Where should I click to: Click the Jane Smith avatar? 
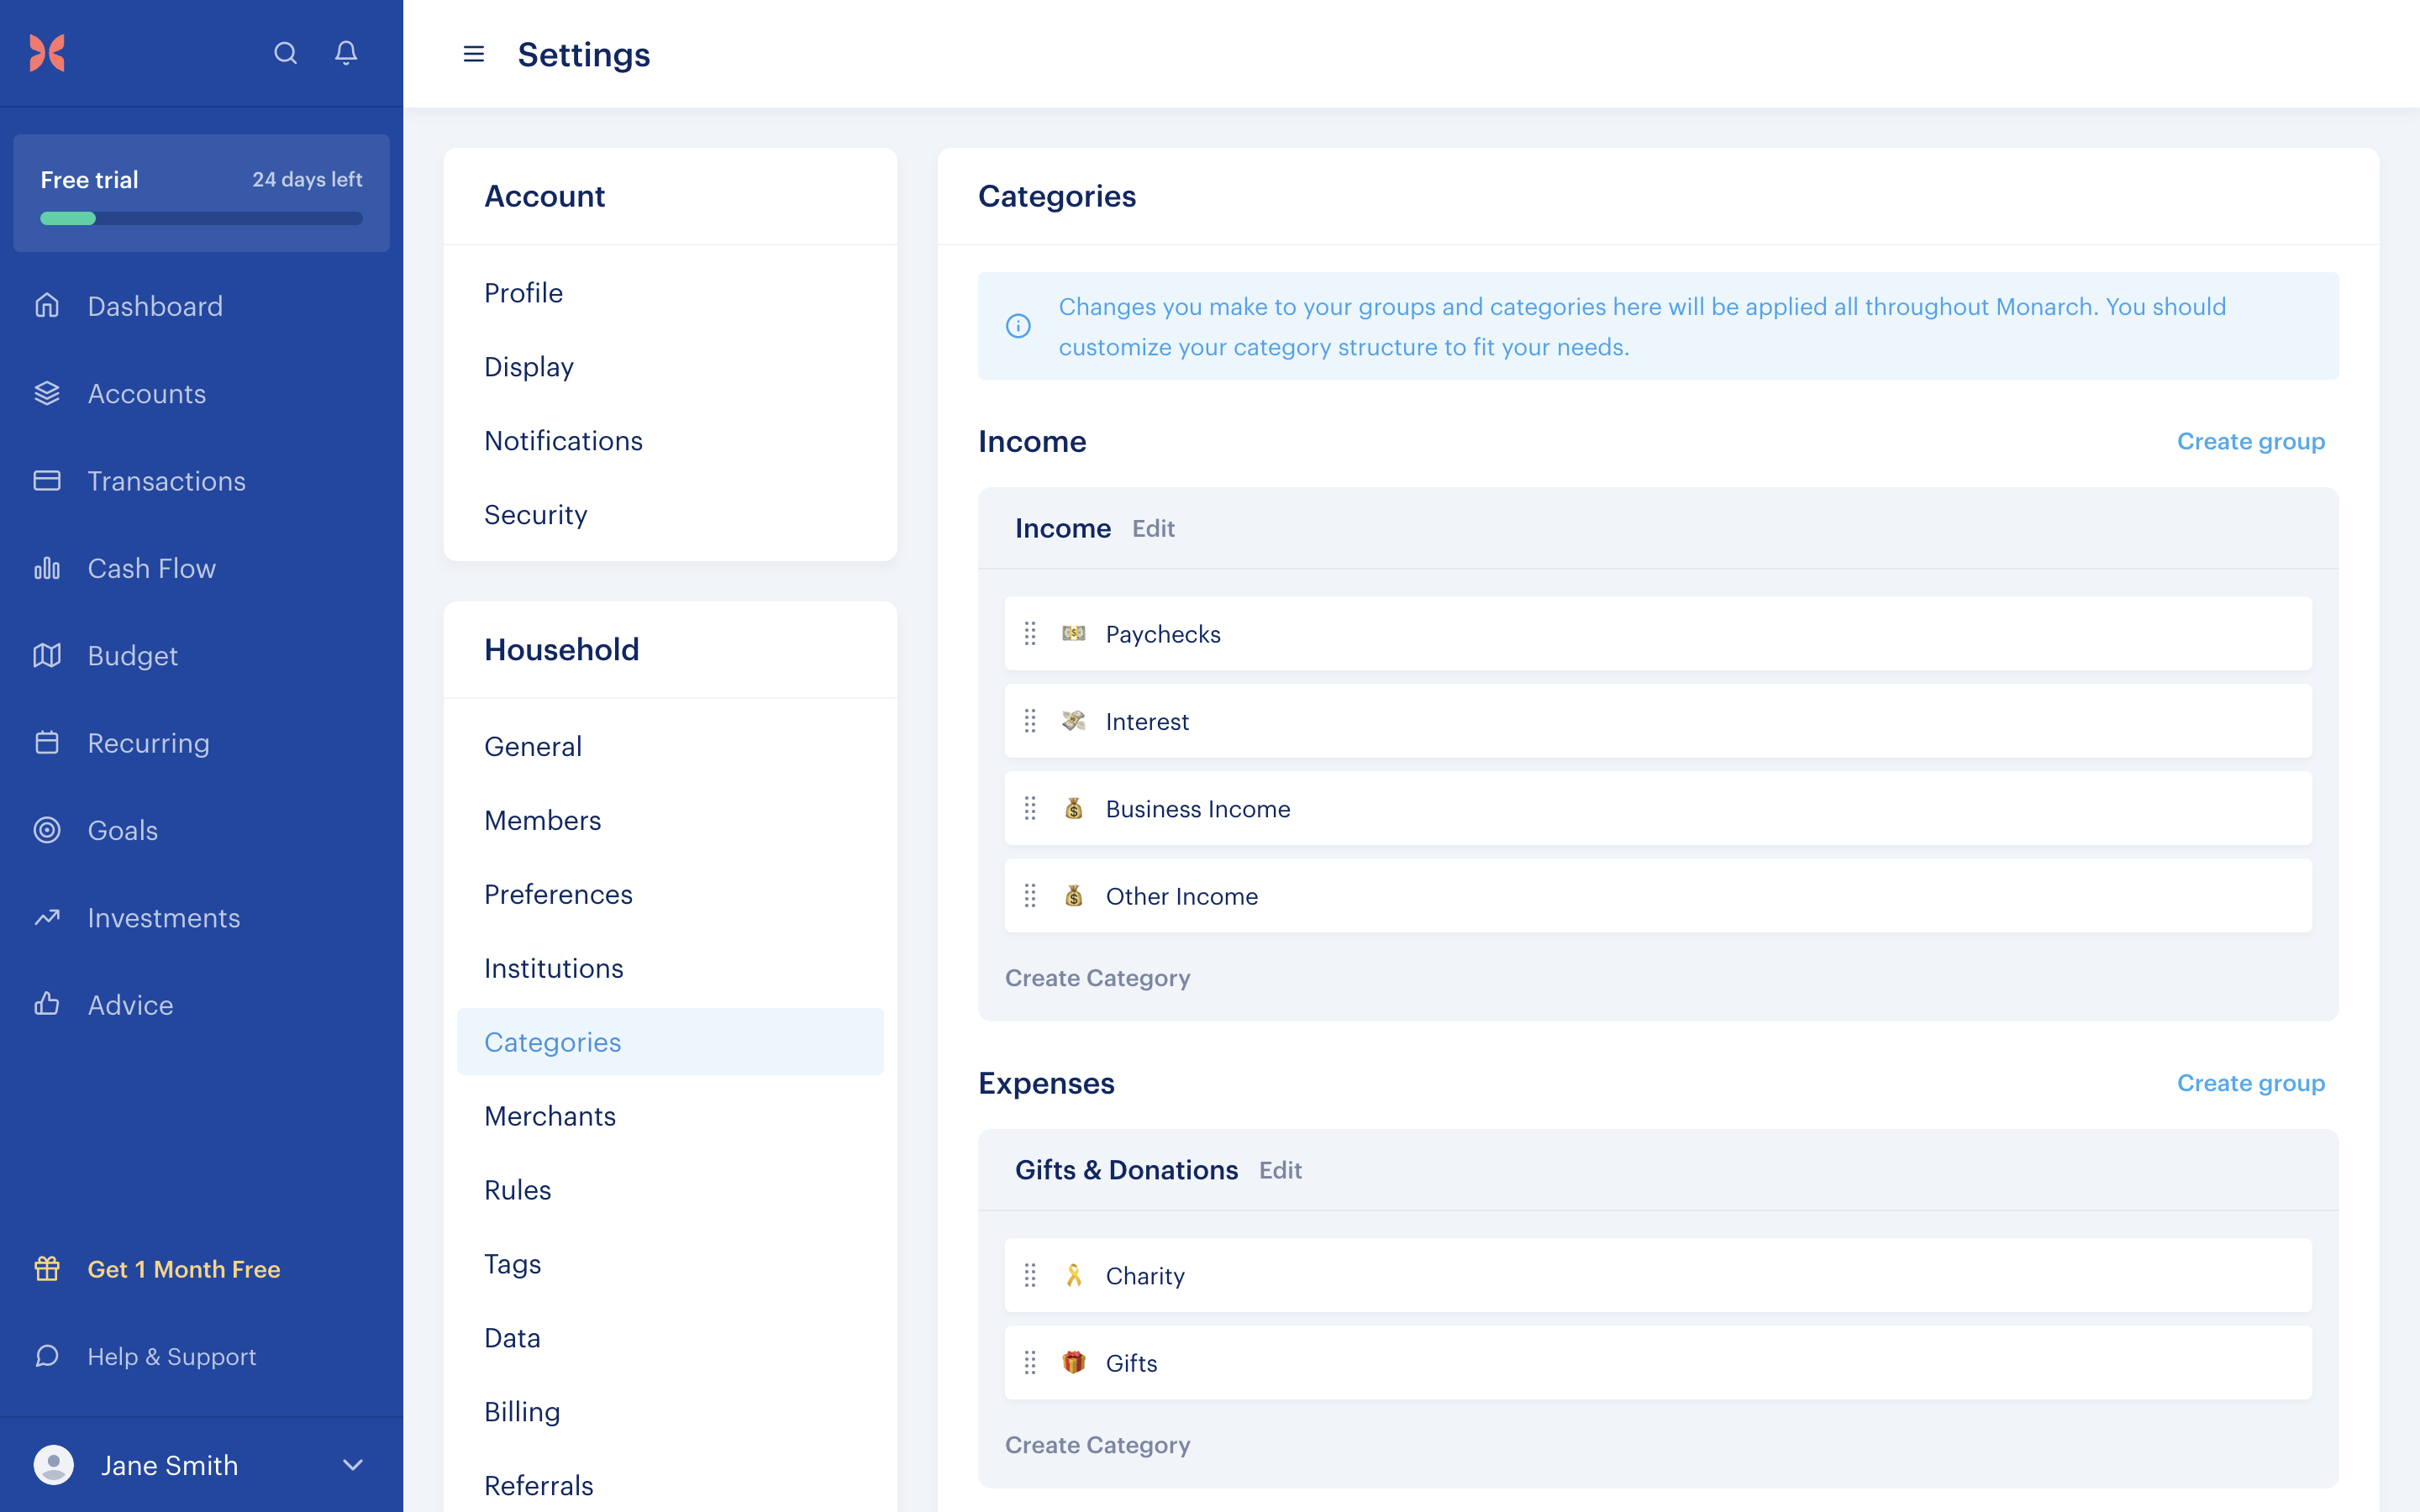click(x=54, y=1465)
